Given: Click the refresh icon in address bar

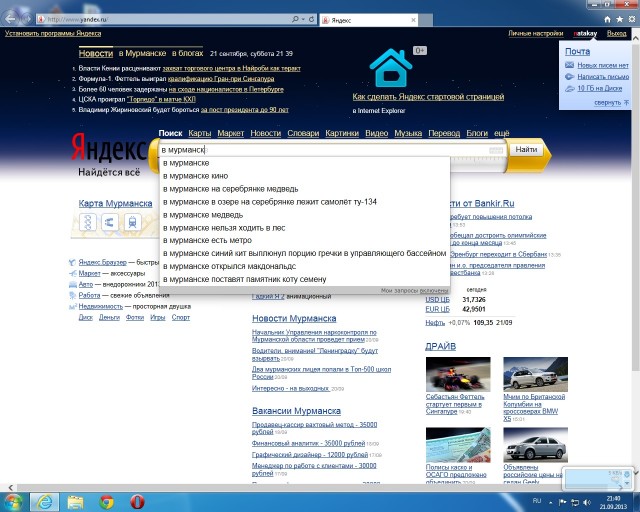Looking at the screenshot, I should pyautogui.click(x=311, y=19).
